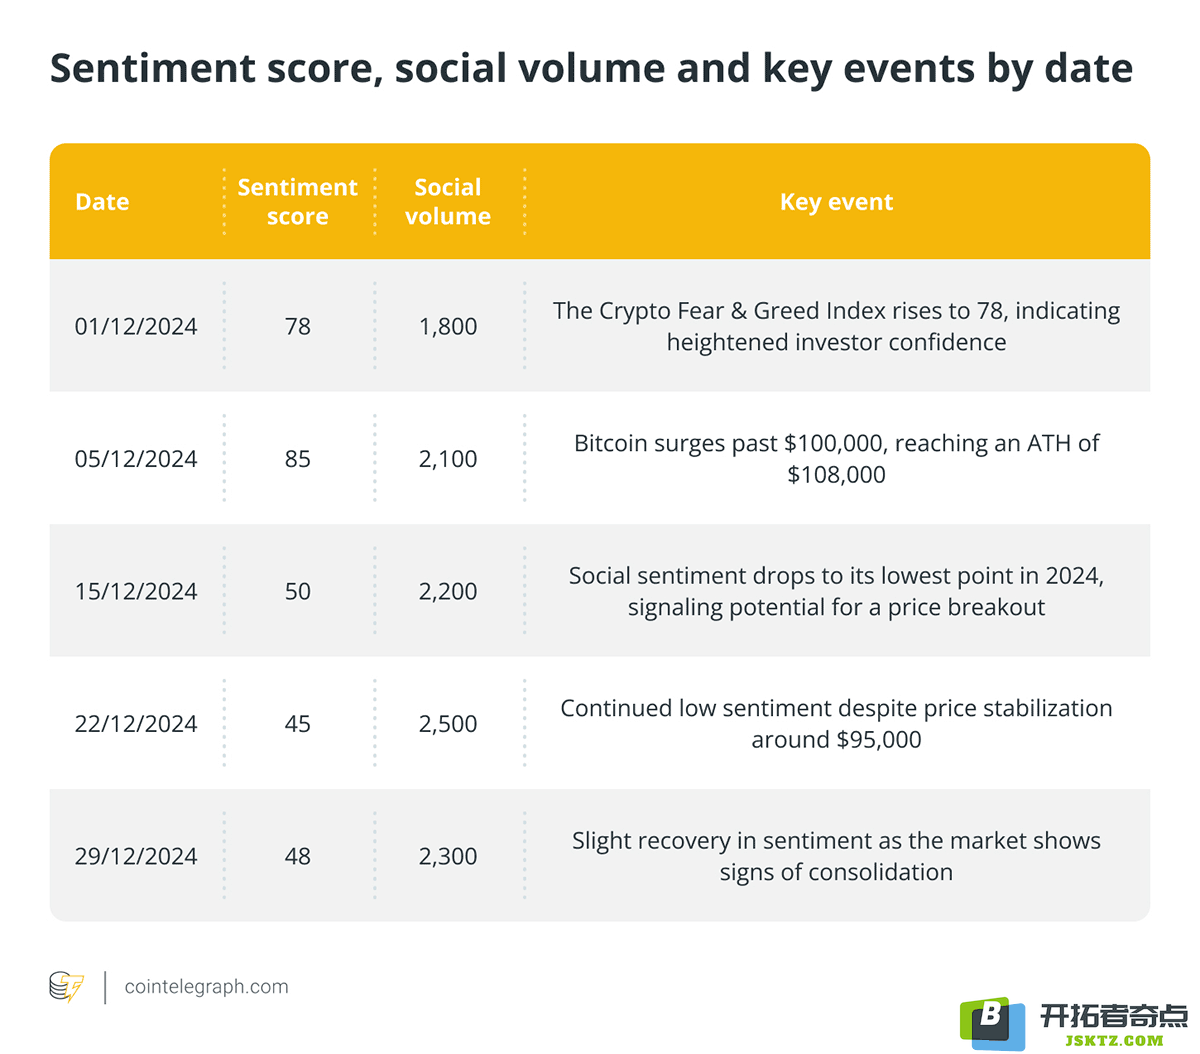Click social volume value 2,500
The width and height of the screenshot is (1200, 1054).
click(448, 724)
